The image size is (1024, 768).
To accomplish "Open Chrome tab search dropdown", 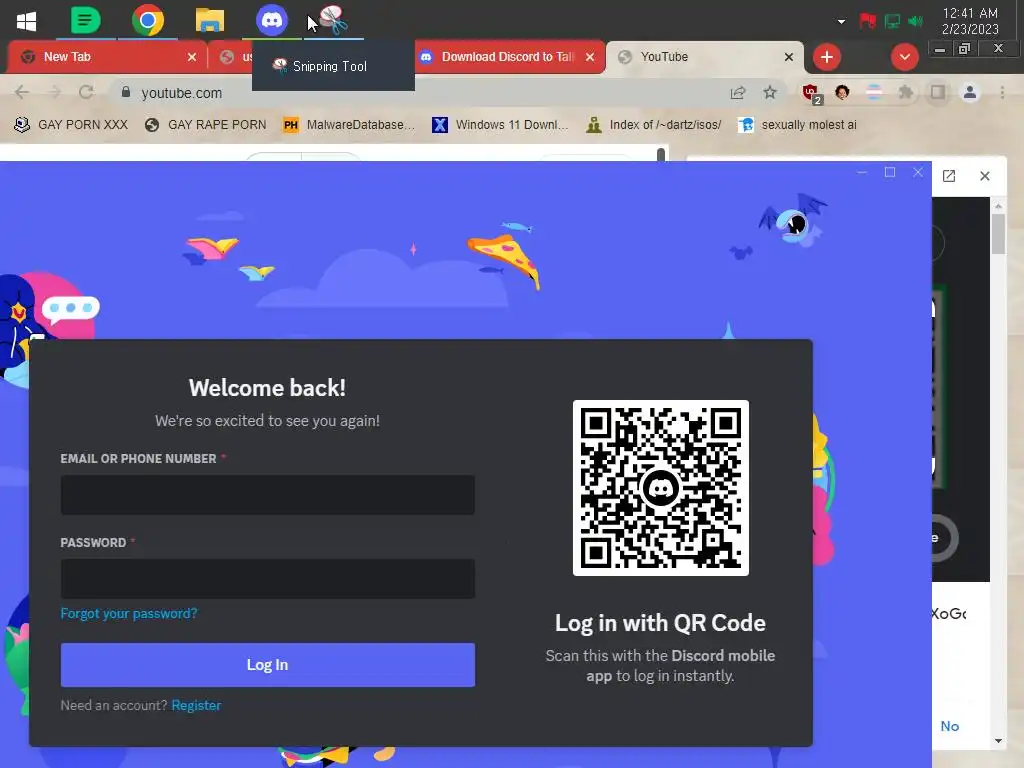I will pos(904,57).
